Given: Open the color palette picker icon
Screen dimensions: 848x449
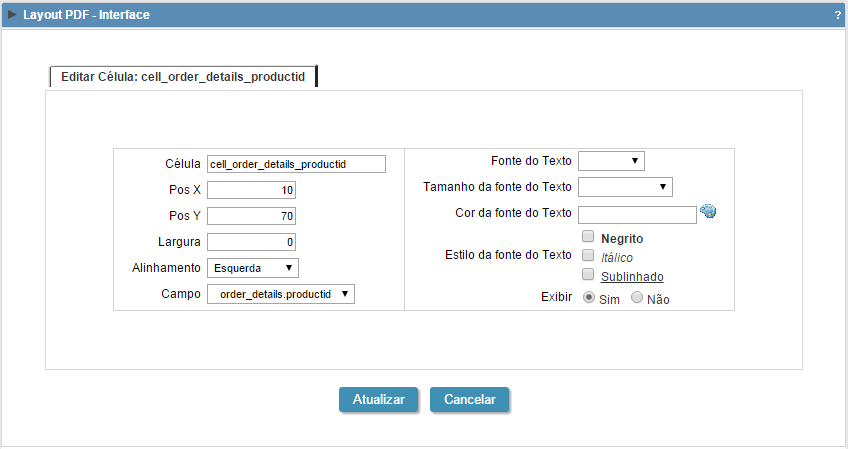Looking at the screenshot, I should click(x=709, y=211).
